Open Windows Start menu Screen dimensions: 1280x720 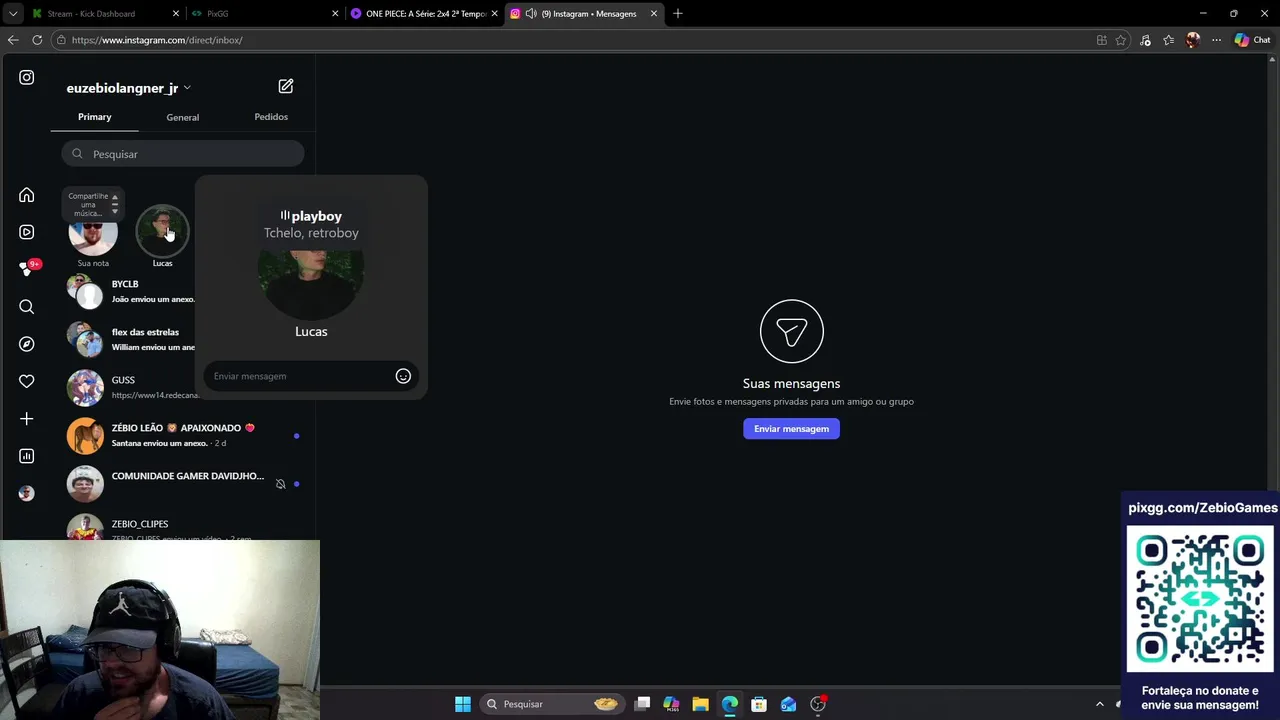pyautogui.click(x=463, y=704)
